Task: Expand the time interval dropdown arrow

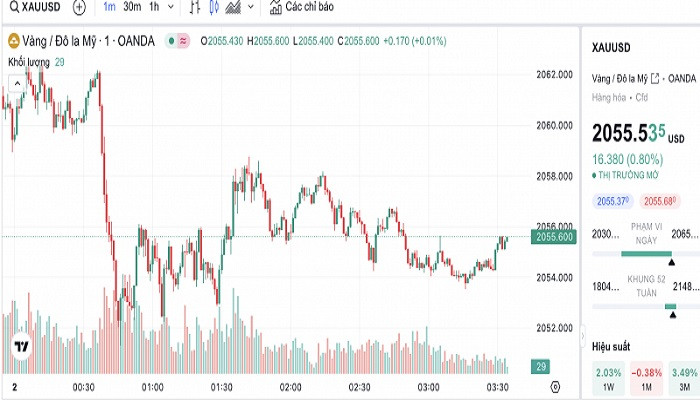Action: [172, 7]
